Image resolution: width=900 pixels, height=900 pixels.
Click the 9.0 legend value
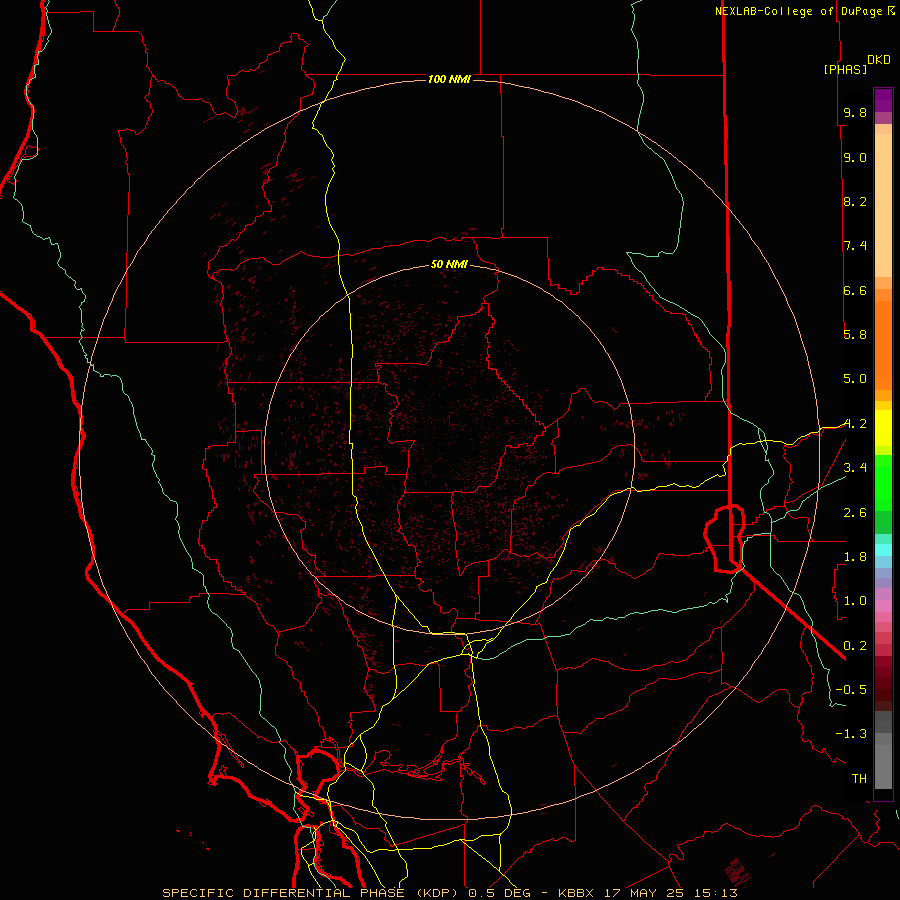[855, 157]
